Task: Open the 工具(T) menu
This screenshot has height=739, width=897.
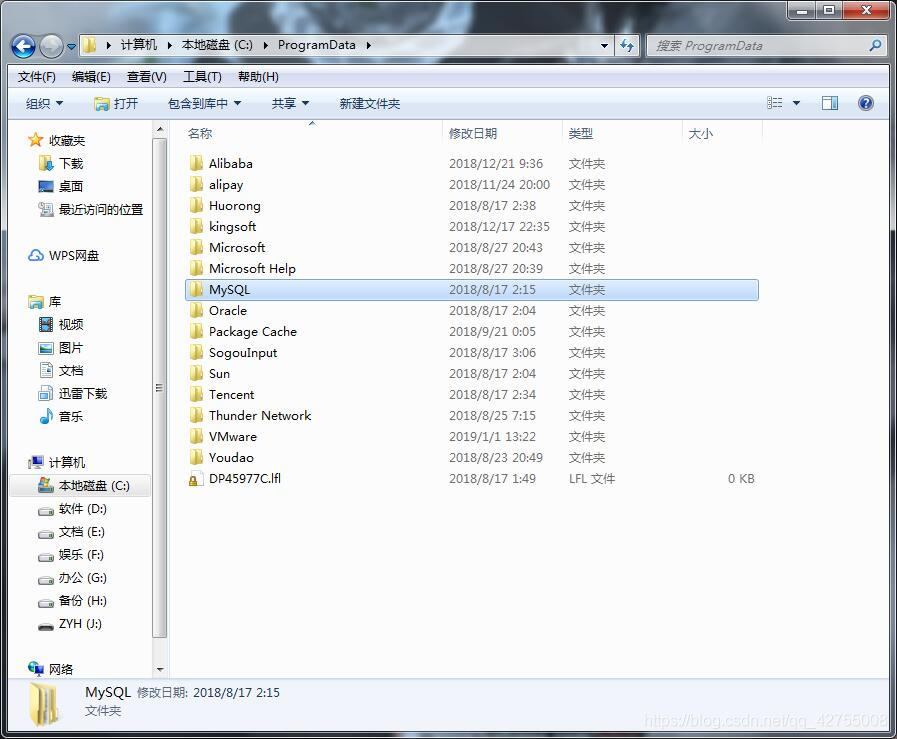Action: (202, 77)
